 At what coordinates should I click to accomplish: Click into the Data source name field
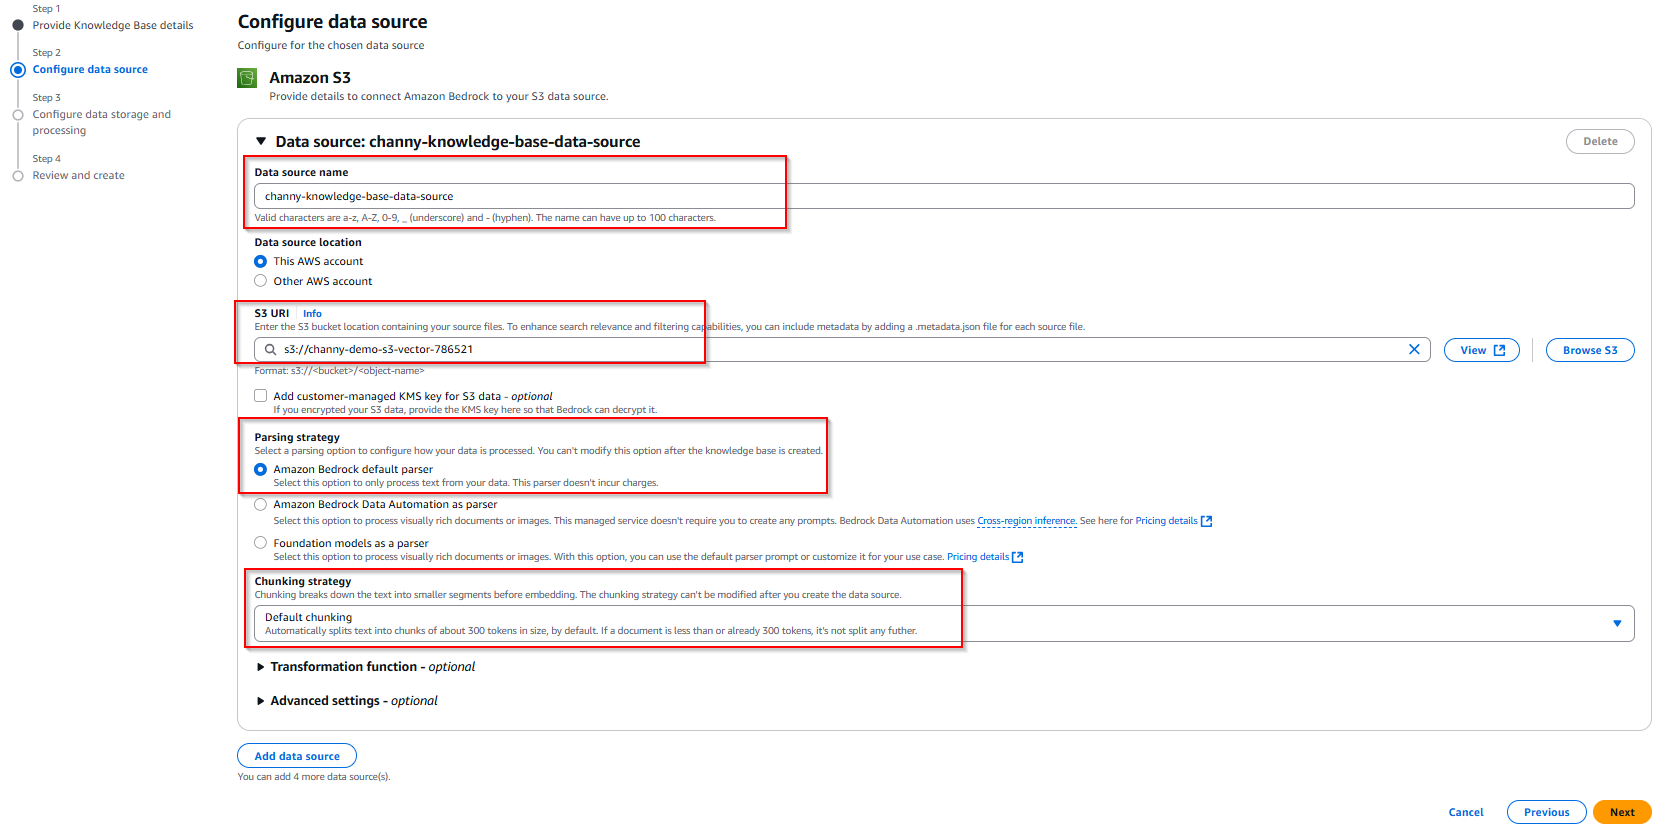click(x=944, y=196)
